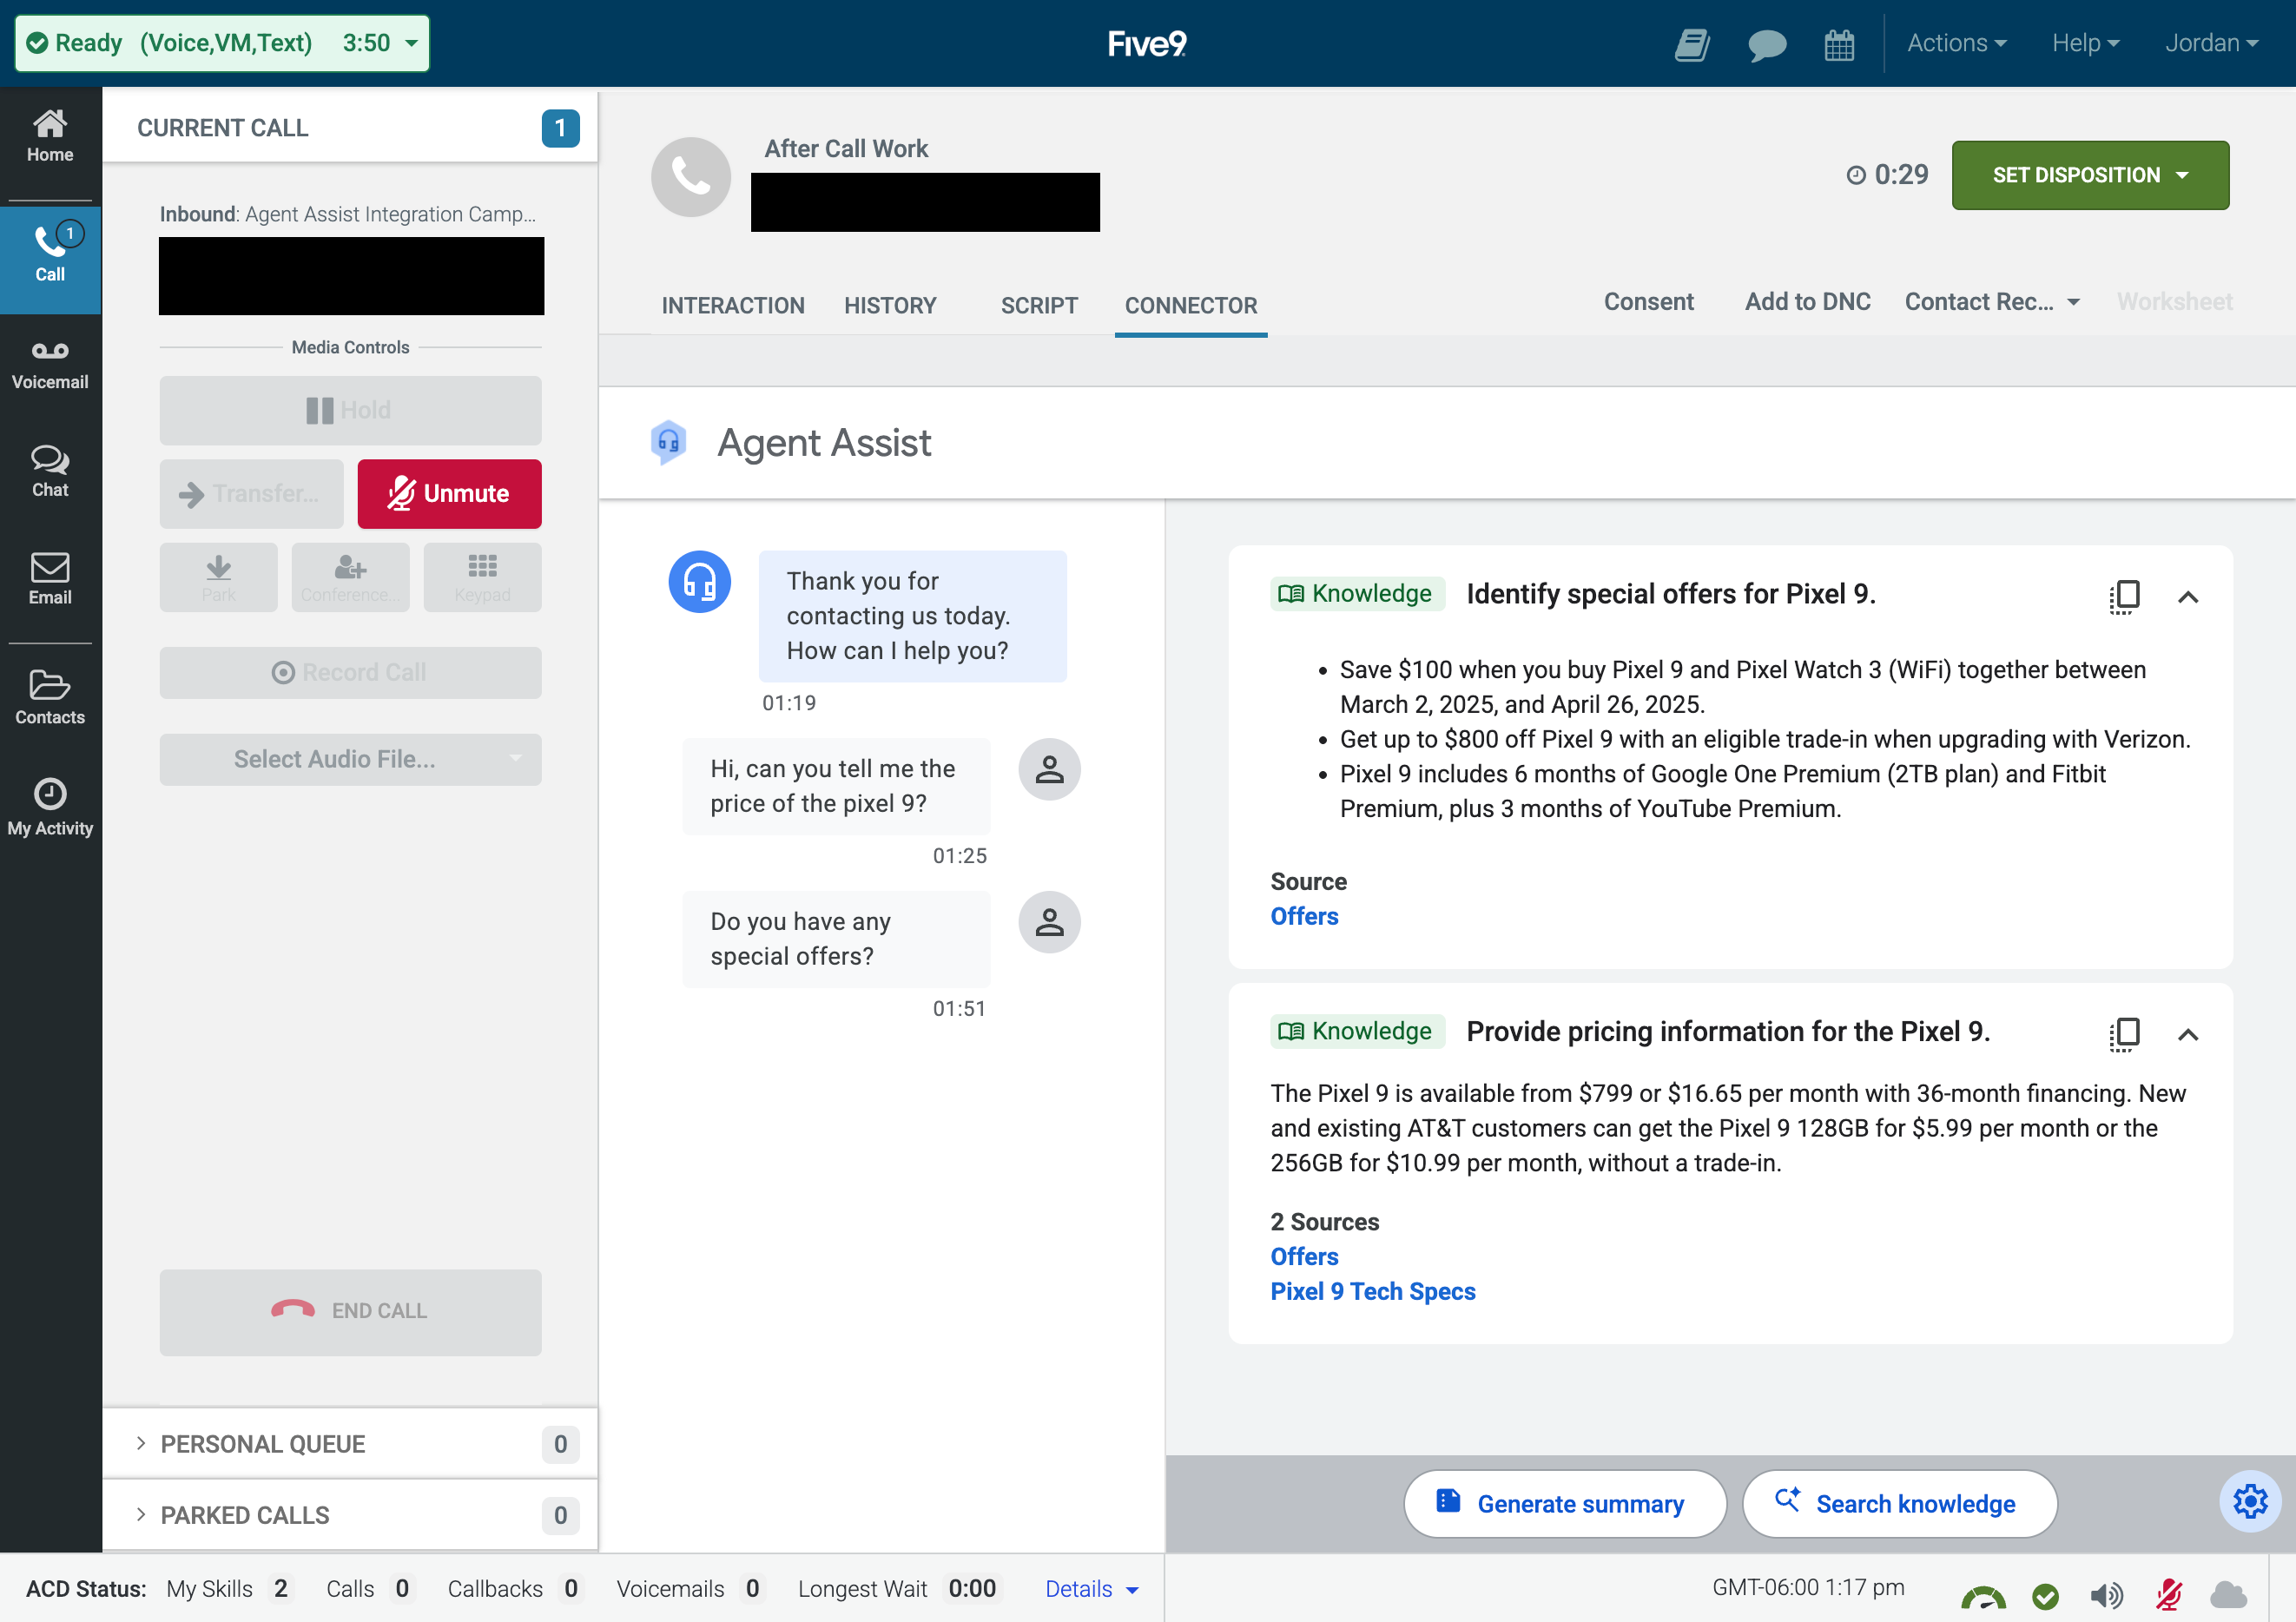Click the Agent Assist logo icon
Viewport: 2296px width, 1622px height.
668,442
